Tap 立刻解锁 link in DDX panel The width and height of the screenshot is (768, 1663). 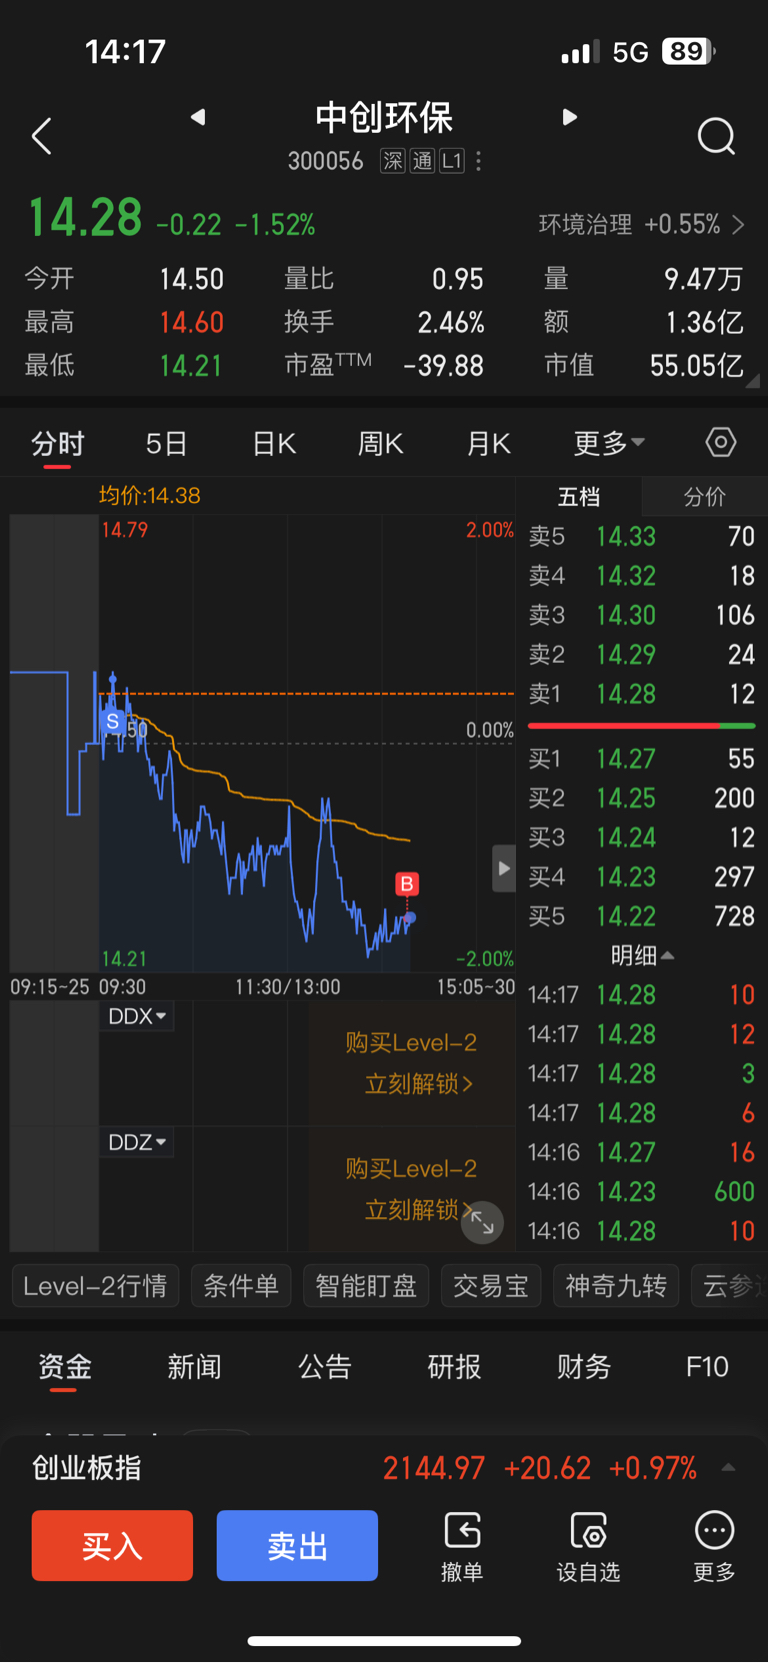(x=418, y=1084)
